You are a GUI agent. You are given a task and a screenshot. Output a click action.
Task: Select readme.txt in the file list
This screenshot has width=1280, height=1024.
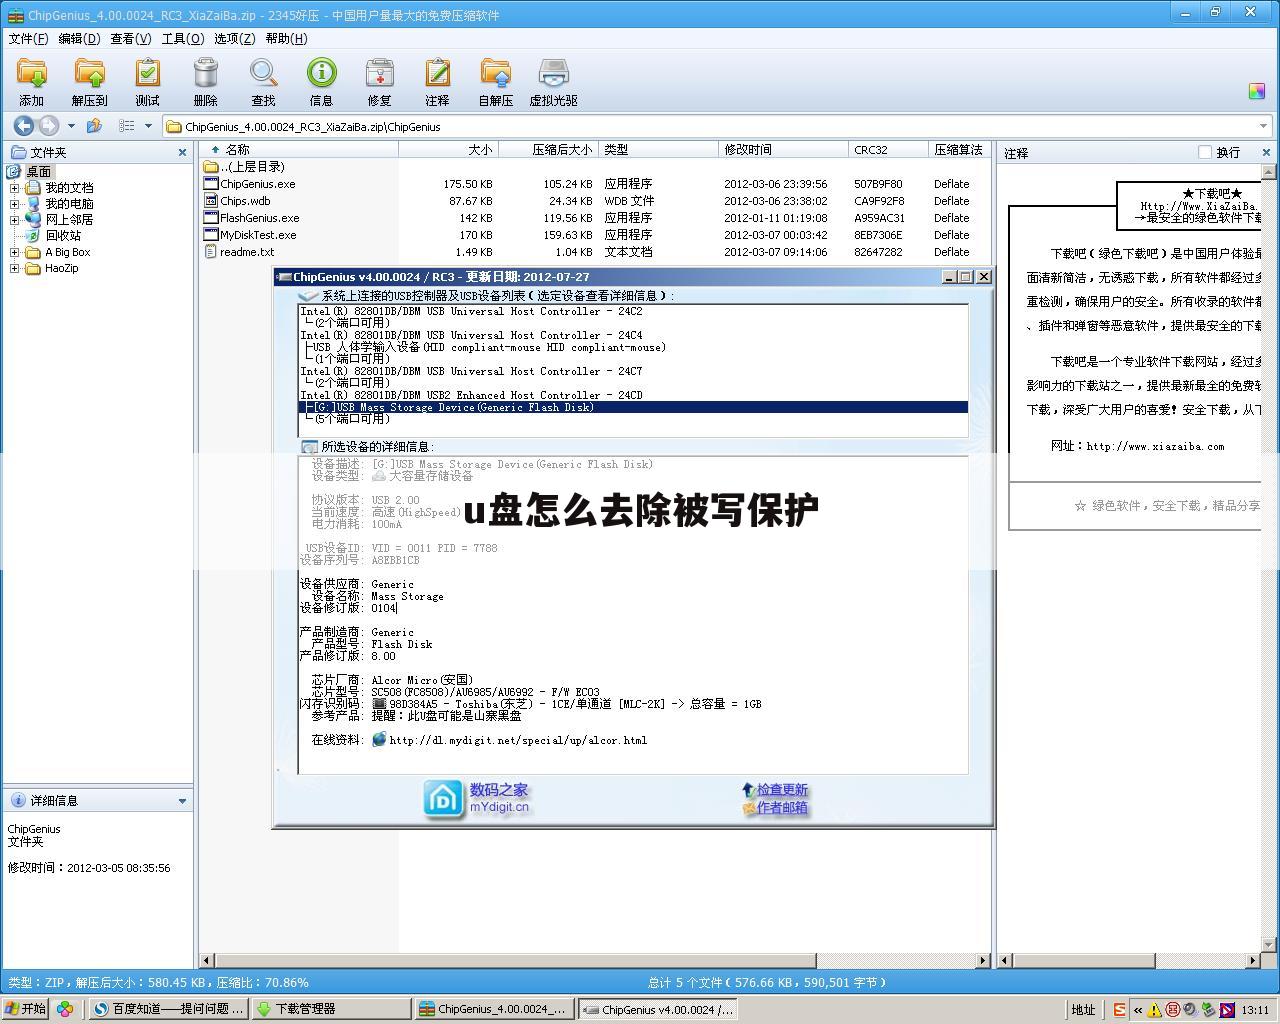[x=247, y=252]
